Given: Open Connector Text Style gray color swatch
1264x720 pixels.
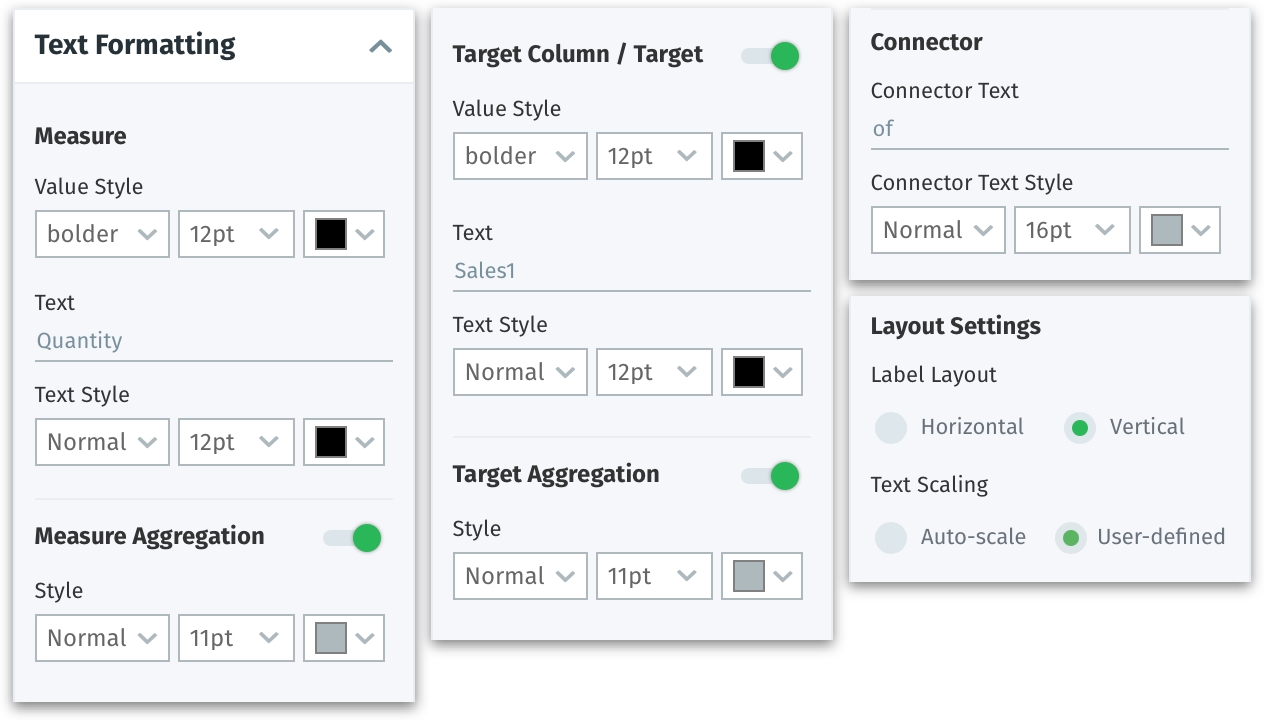Looking at the screenshot, I should (x=1180, y=230).
